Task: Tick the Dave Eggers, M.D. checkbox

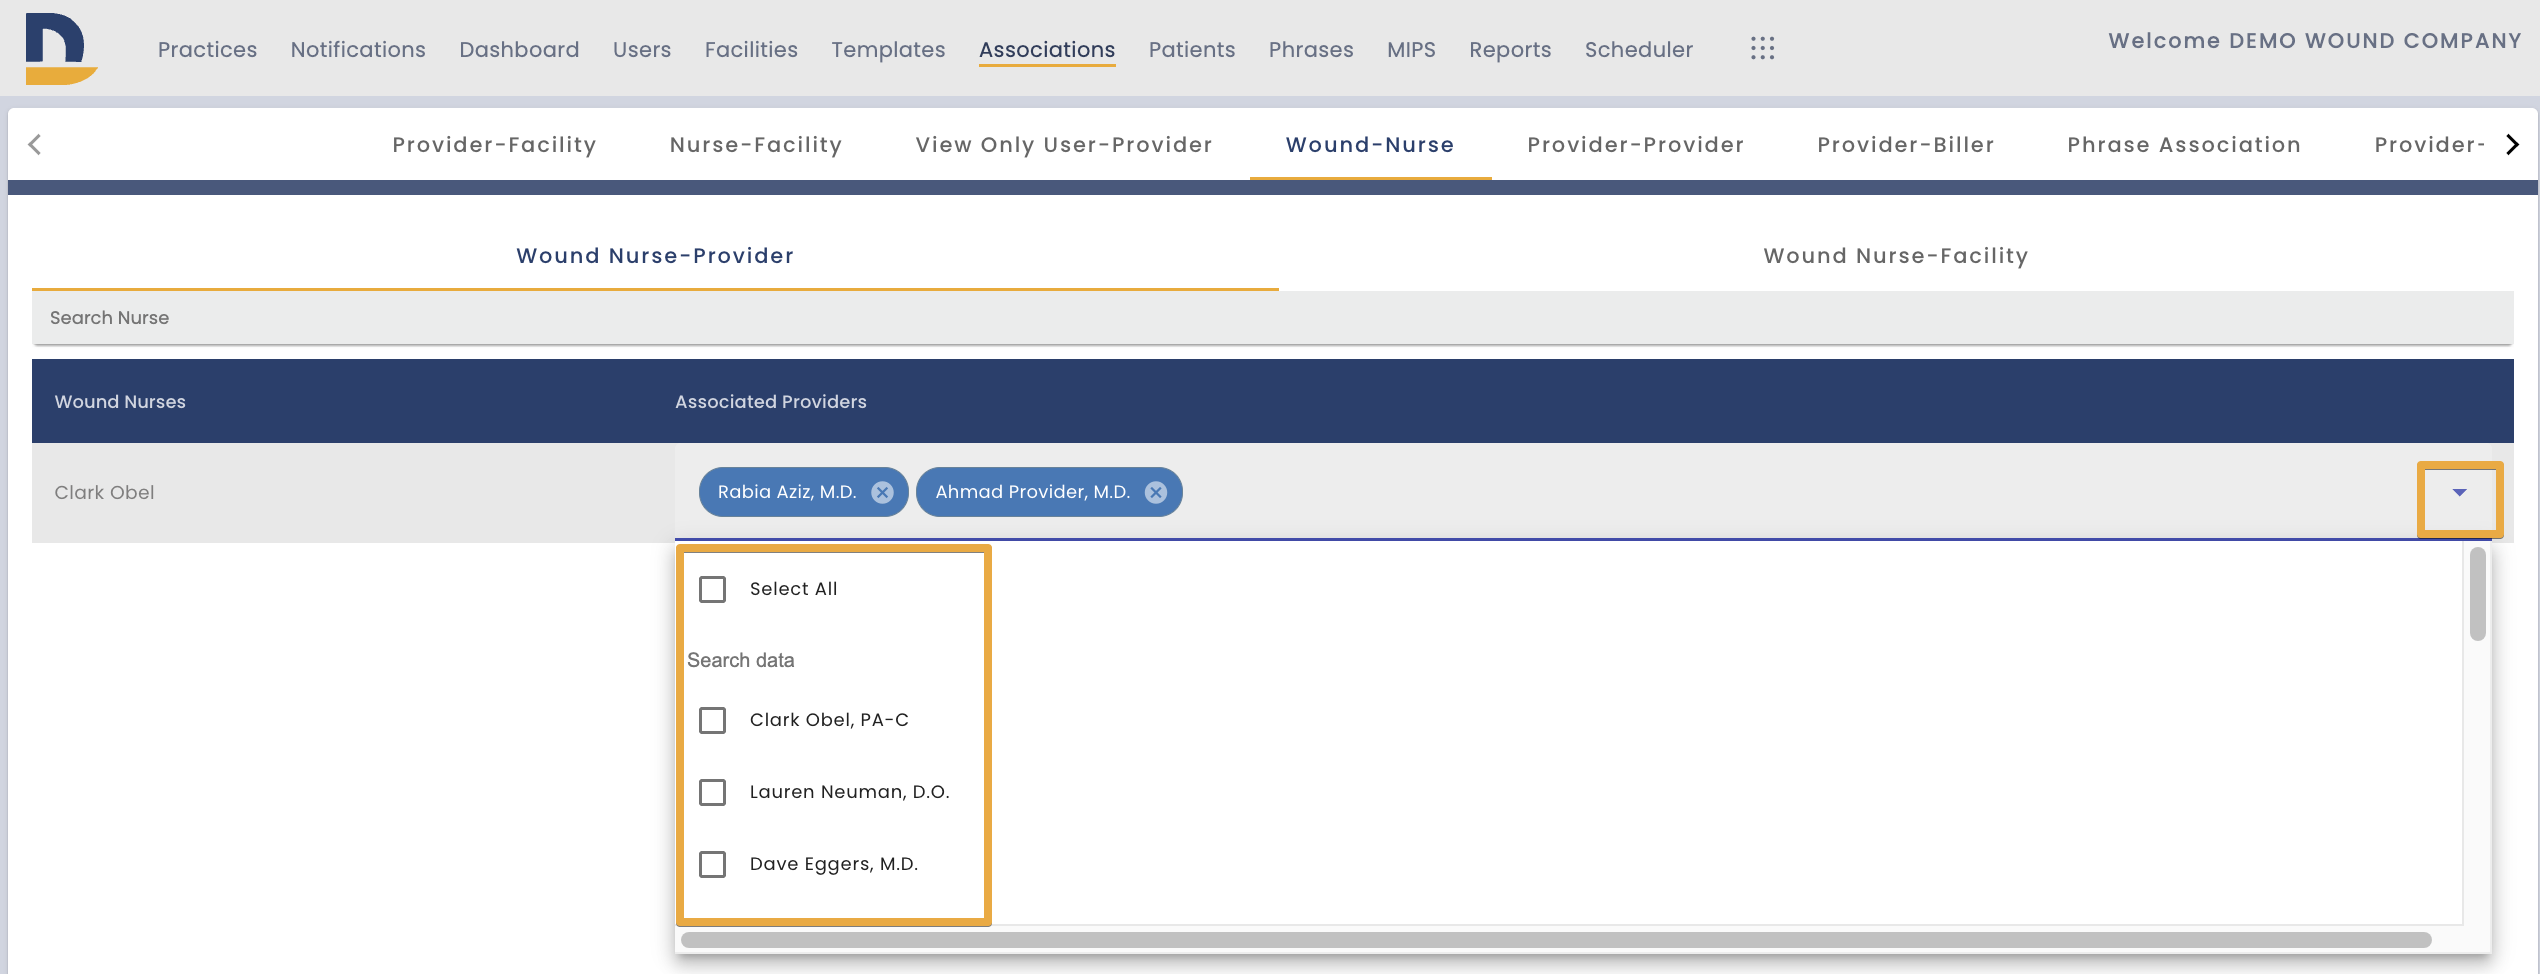Action: click(x=713, y=864)
